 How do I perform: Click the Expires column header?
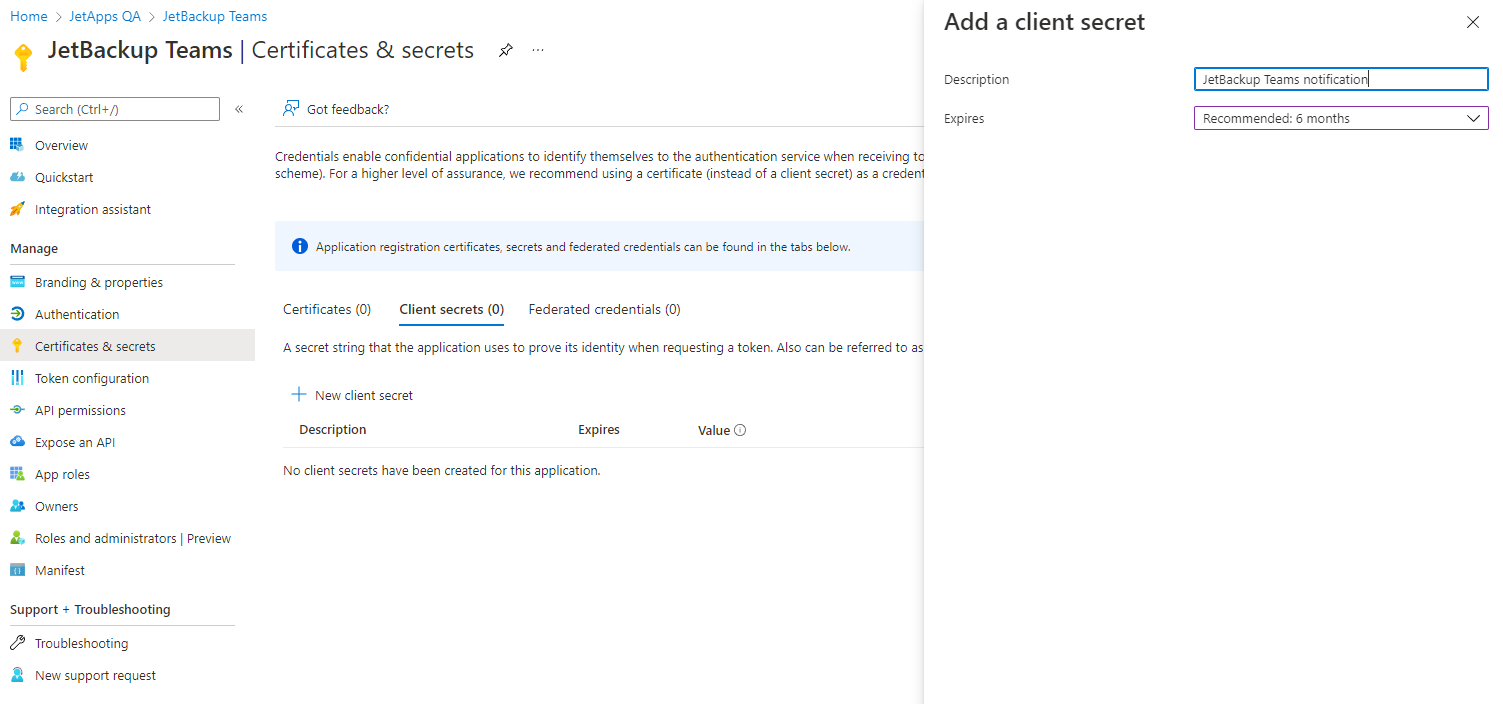point(599,430)
